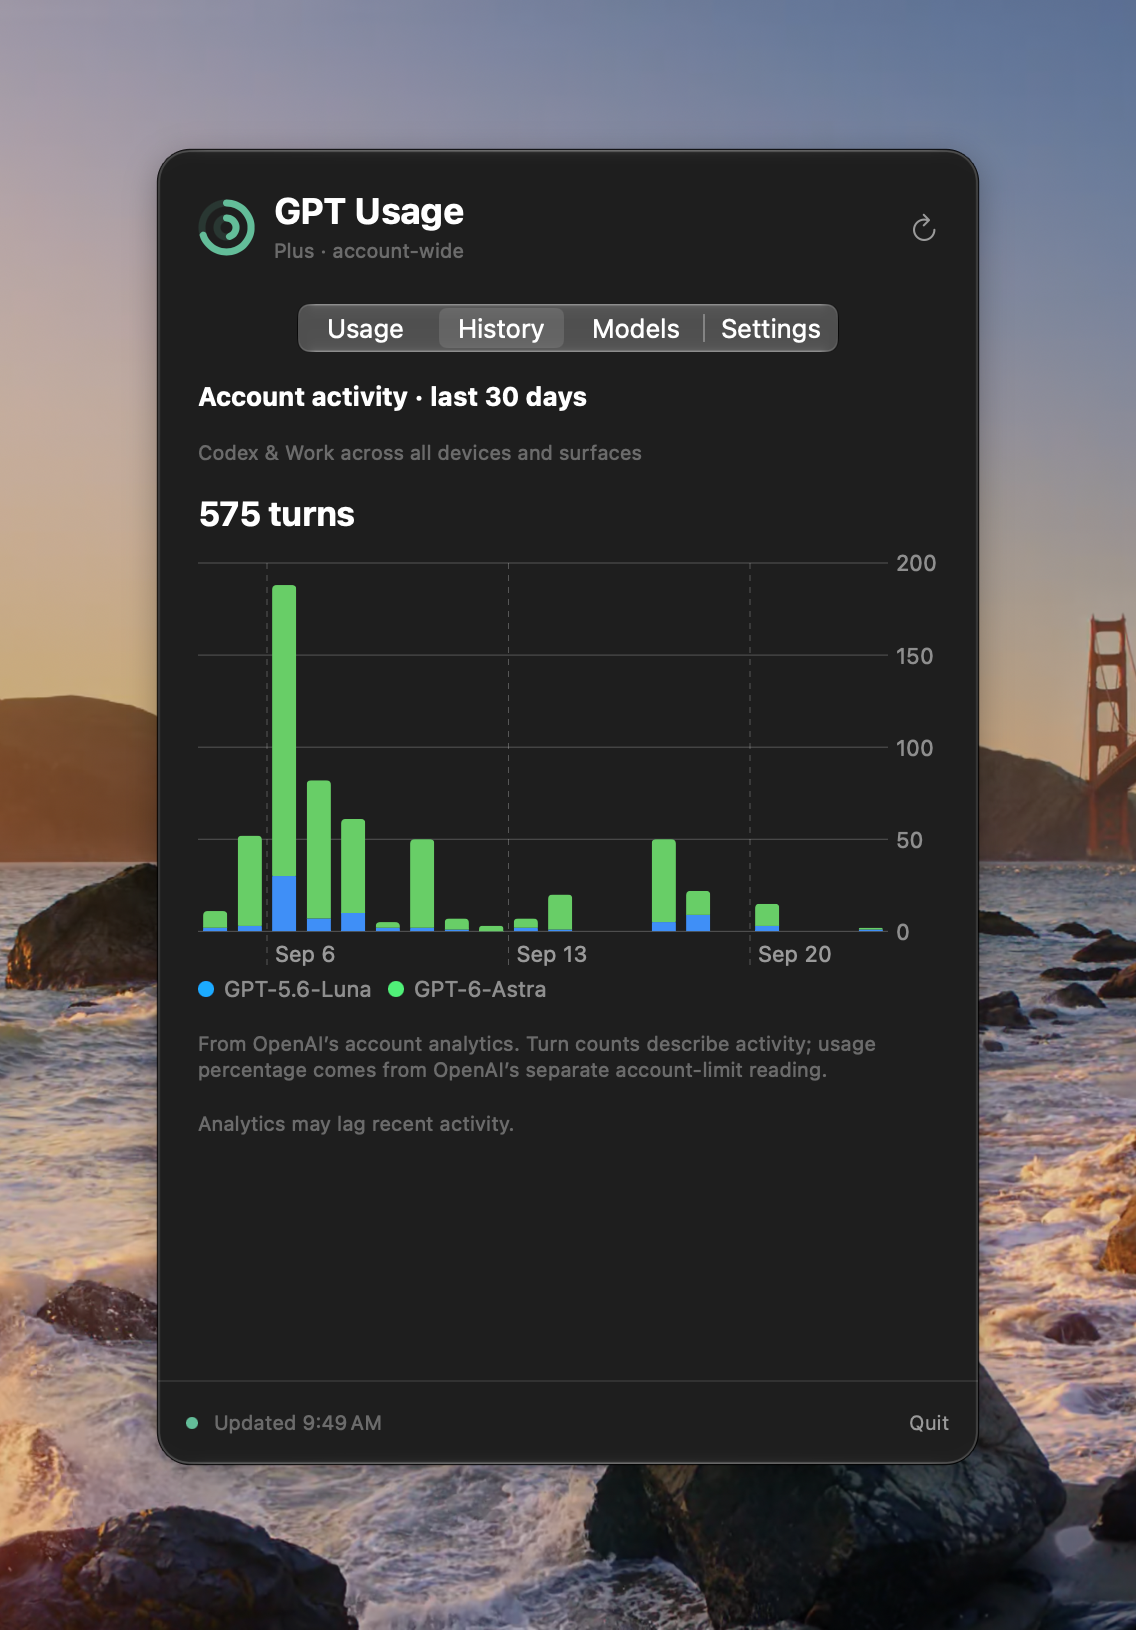The image size is (1136, 1630).
Task: Switch to the Usage tab
Action: click(x=365, y=329)
